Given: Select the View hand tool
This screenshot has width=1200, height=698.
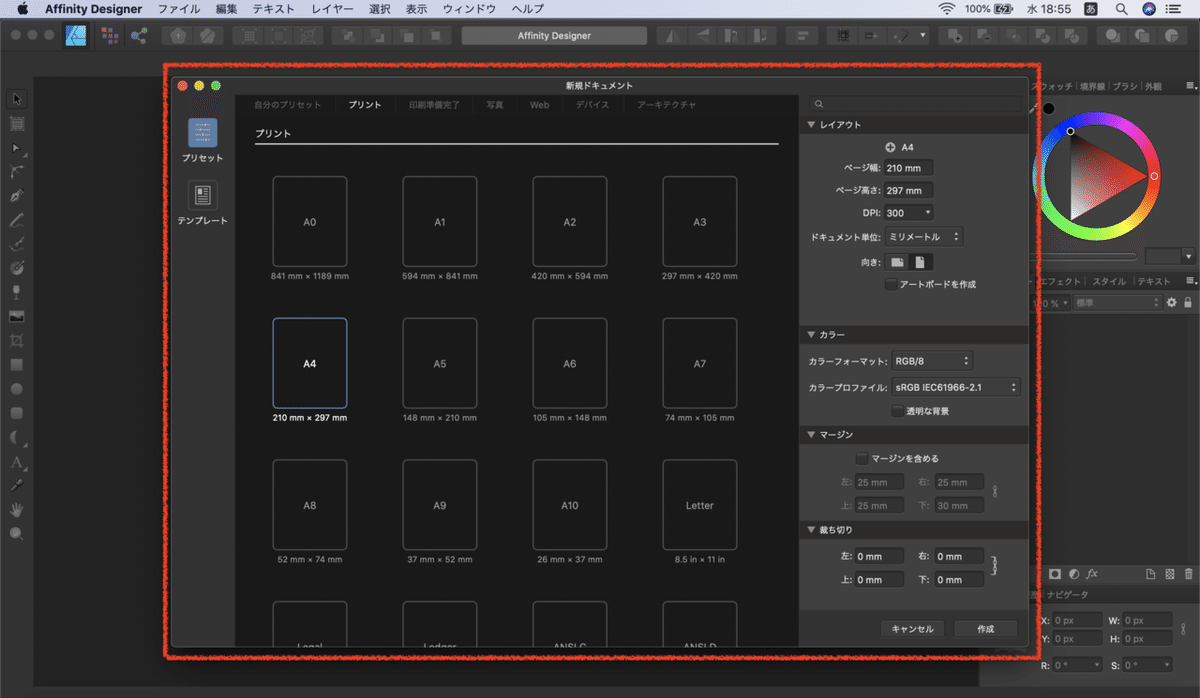Looking at the screenshot, I should click(17, 510).
